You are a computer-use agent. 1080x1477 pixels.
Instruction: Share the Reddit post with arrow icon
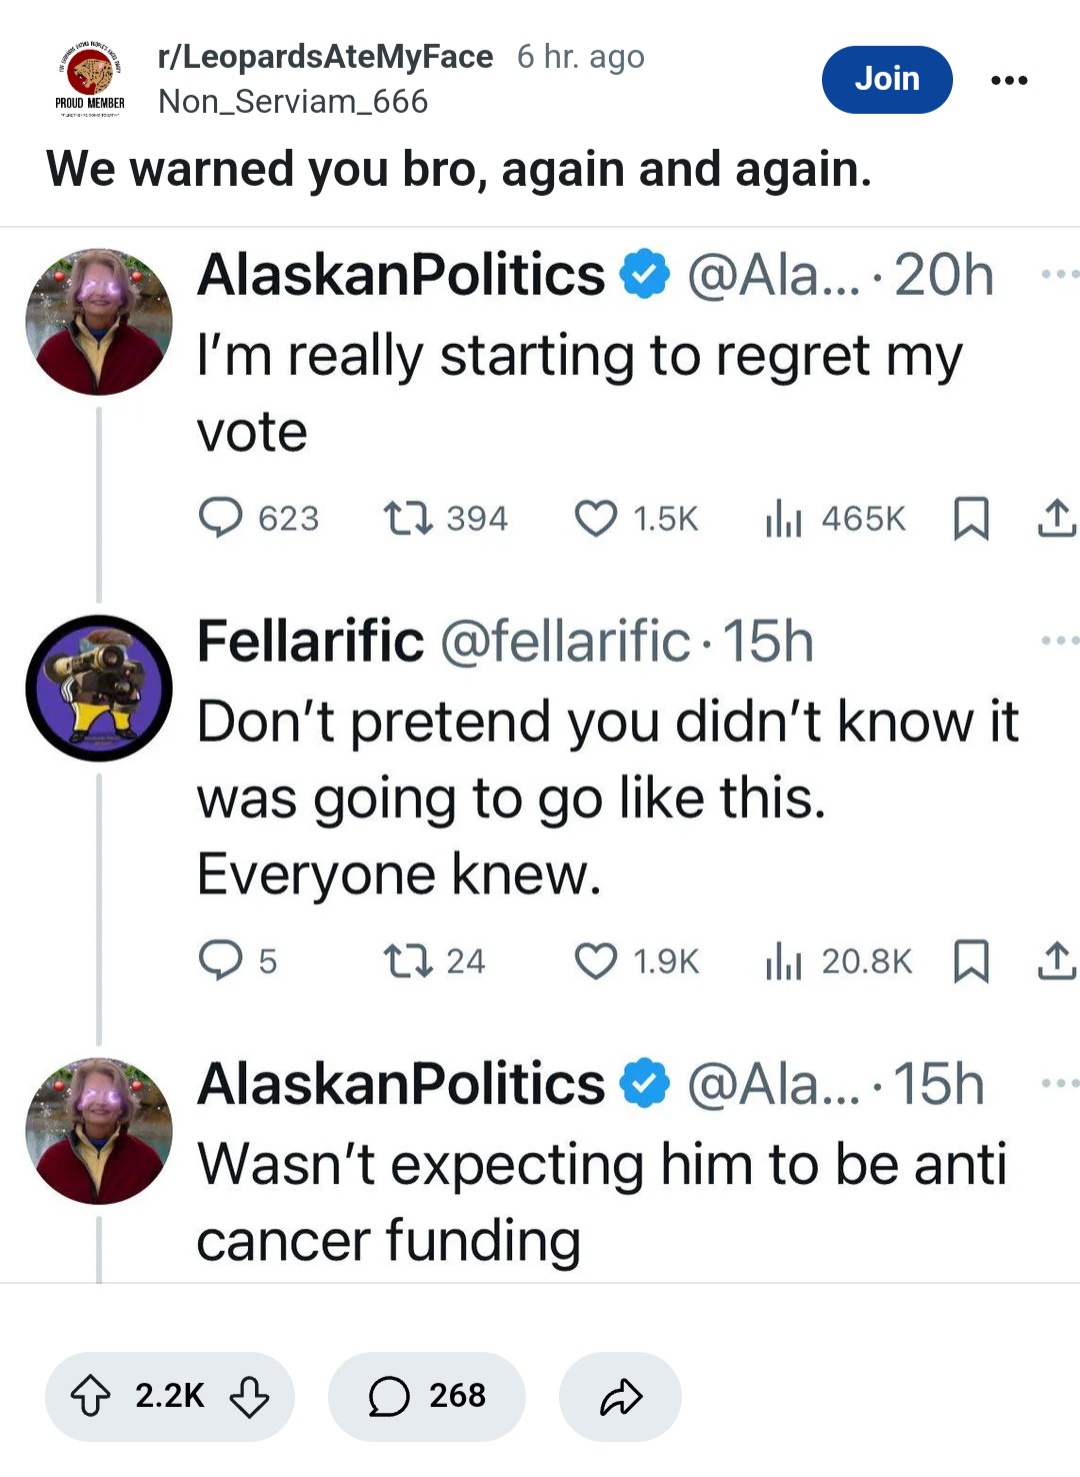[620, 1396]
